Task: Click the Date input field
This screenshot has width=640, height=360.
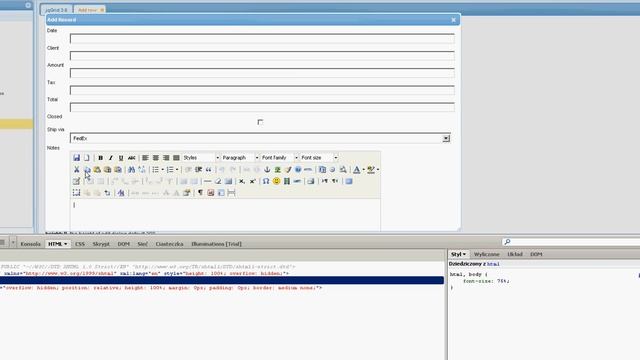Action: (262, 39)
